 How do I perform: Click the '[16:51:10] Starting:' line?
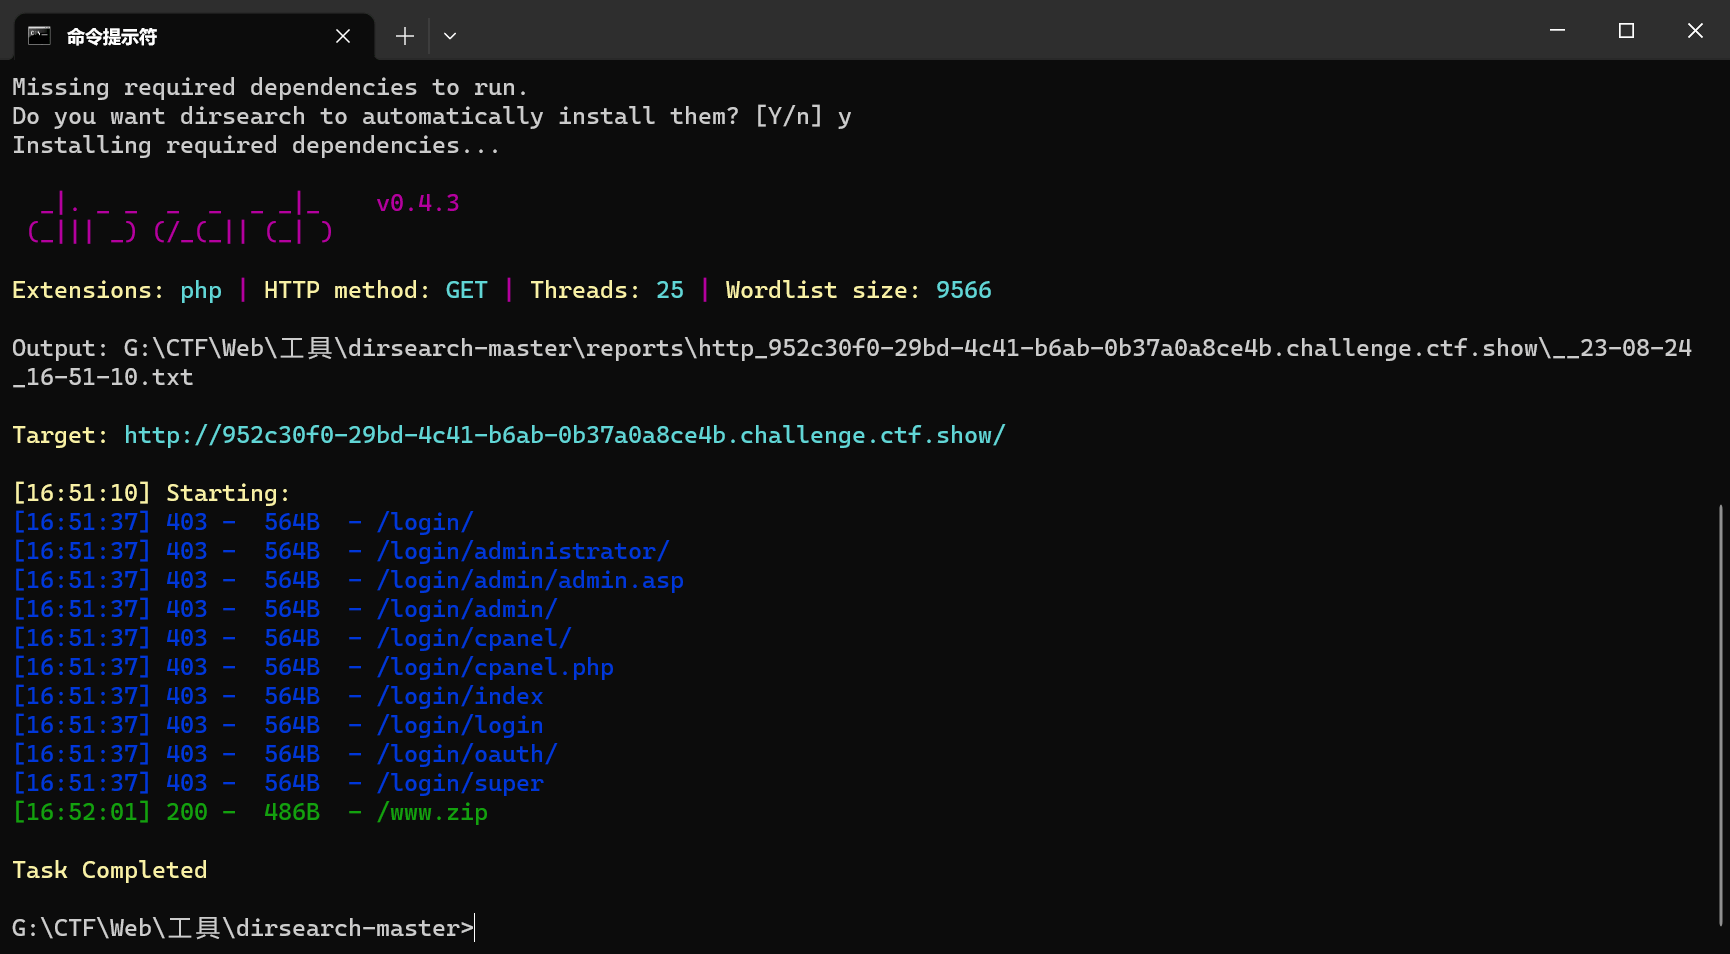151,493
